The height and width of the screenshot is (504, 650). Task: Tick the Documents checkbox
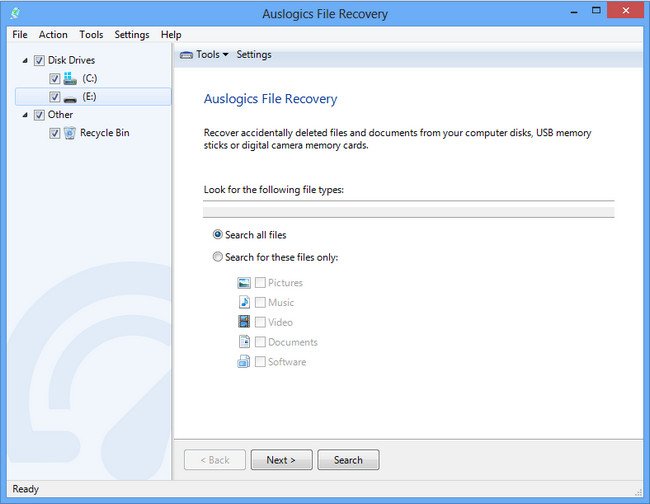(260, 342)
